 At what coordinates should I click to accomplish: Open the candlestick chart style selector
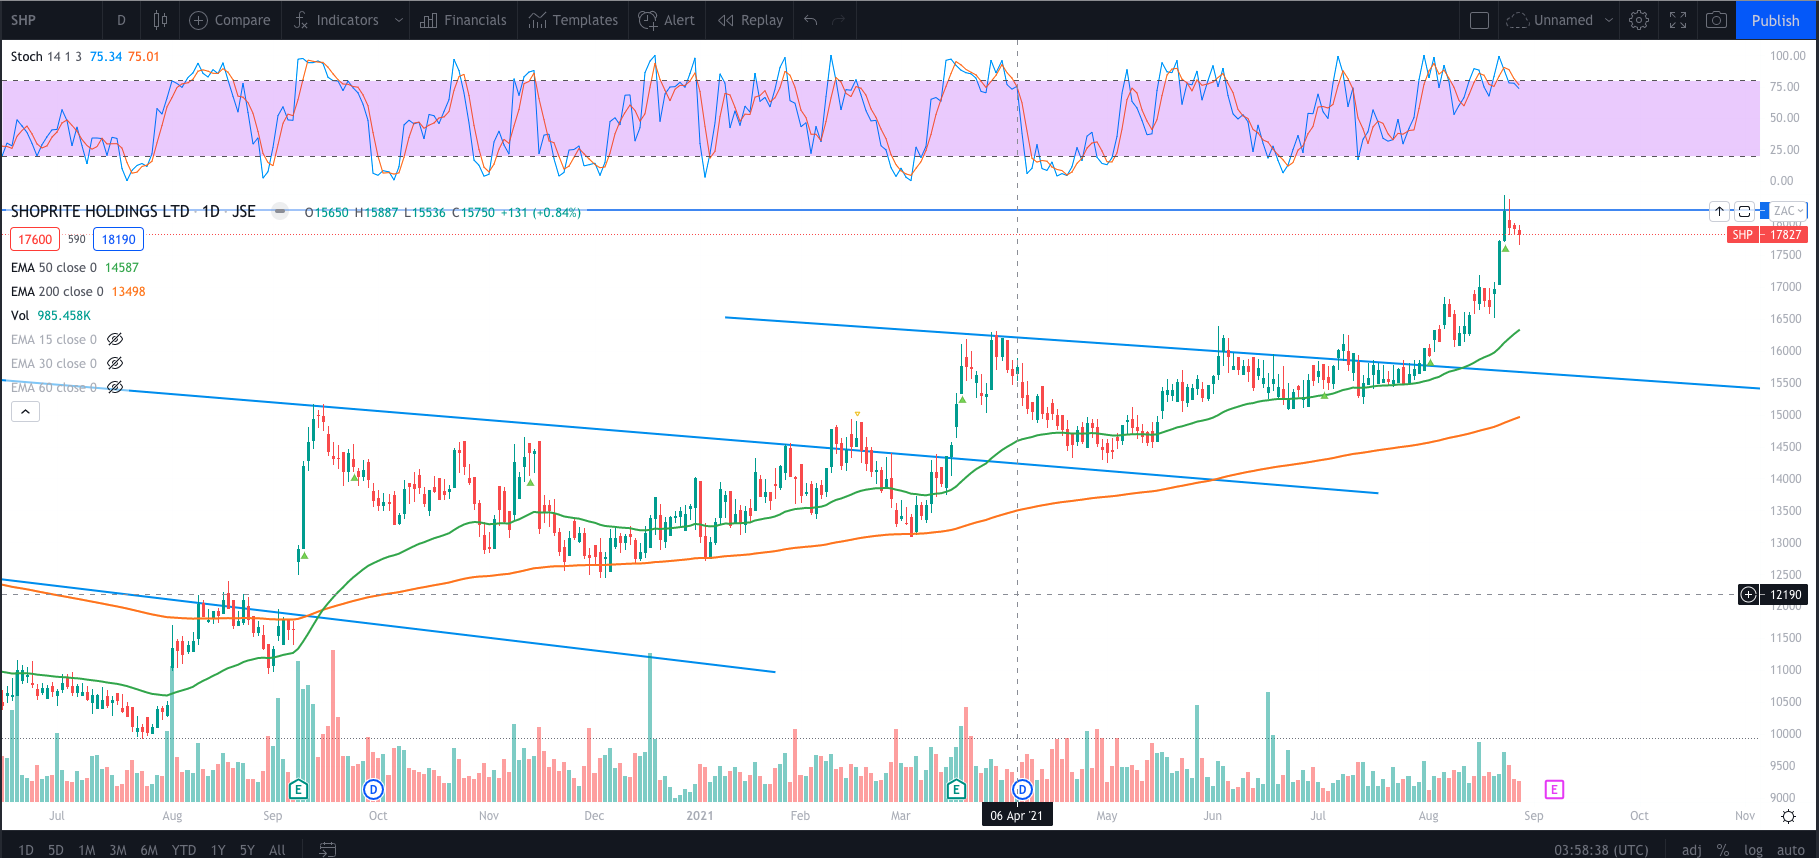pos(160,20)
